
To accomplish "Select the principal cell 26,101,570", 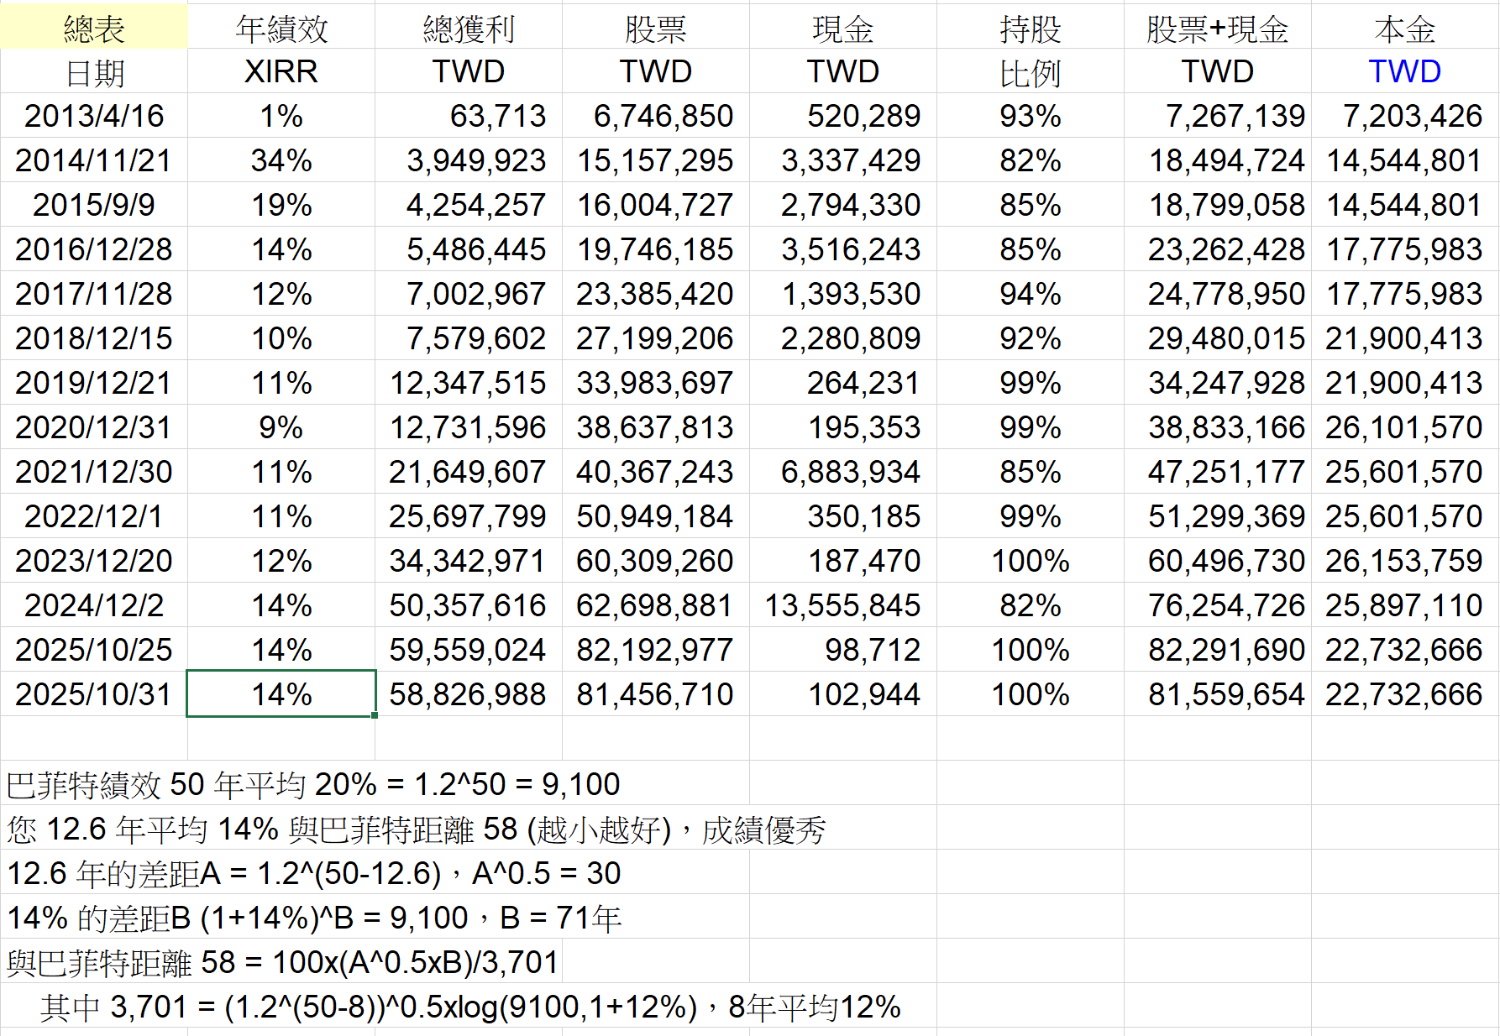I will [1403, 428].
